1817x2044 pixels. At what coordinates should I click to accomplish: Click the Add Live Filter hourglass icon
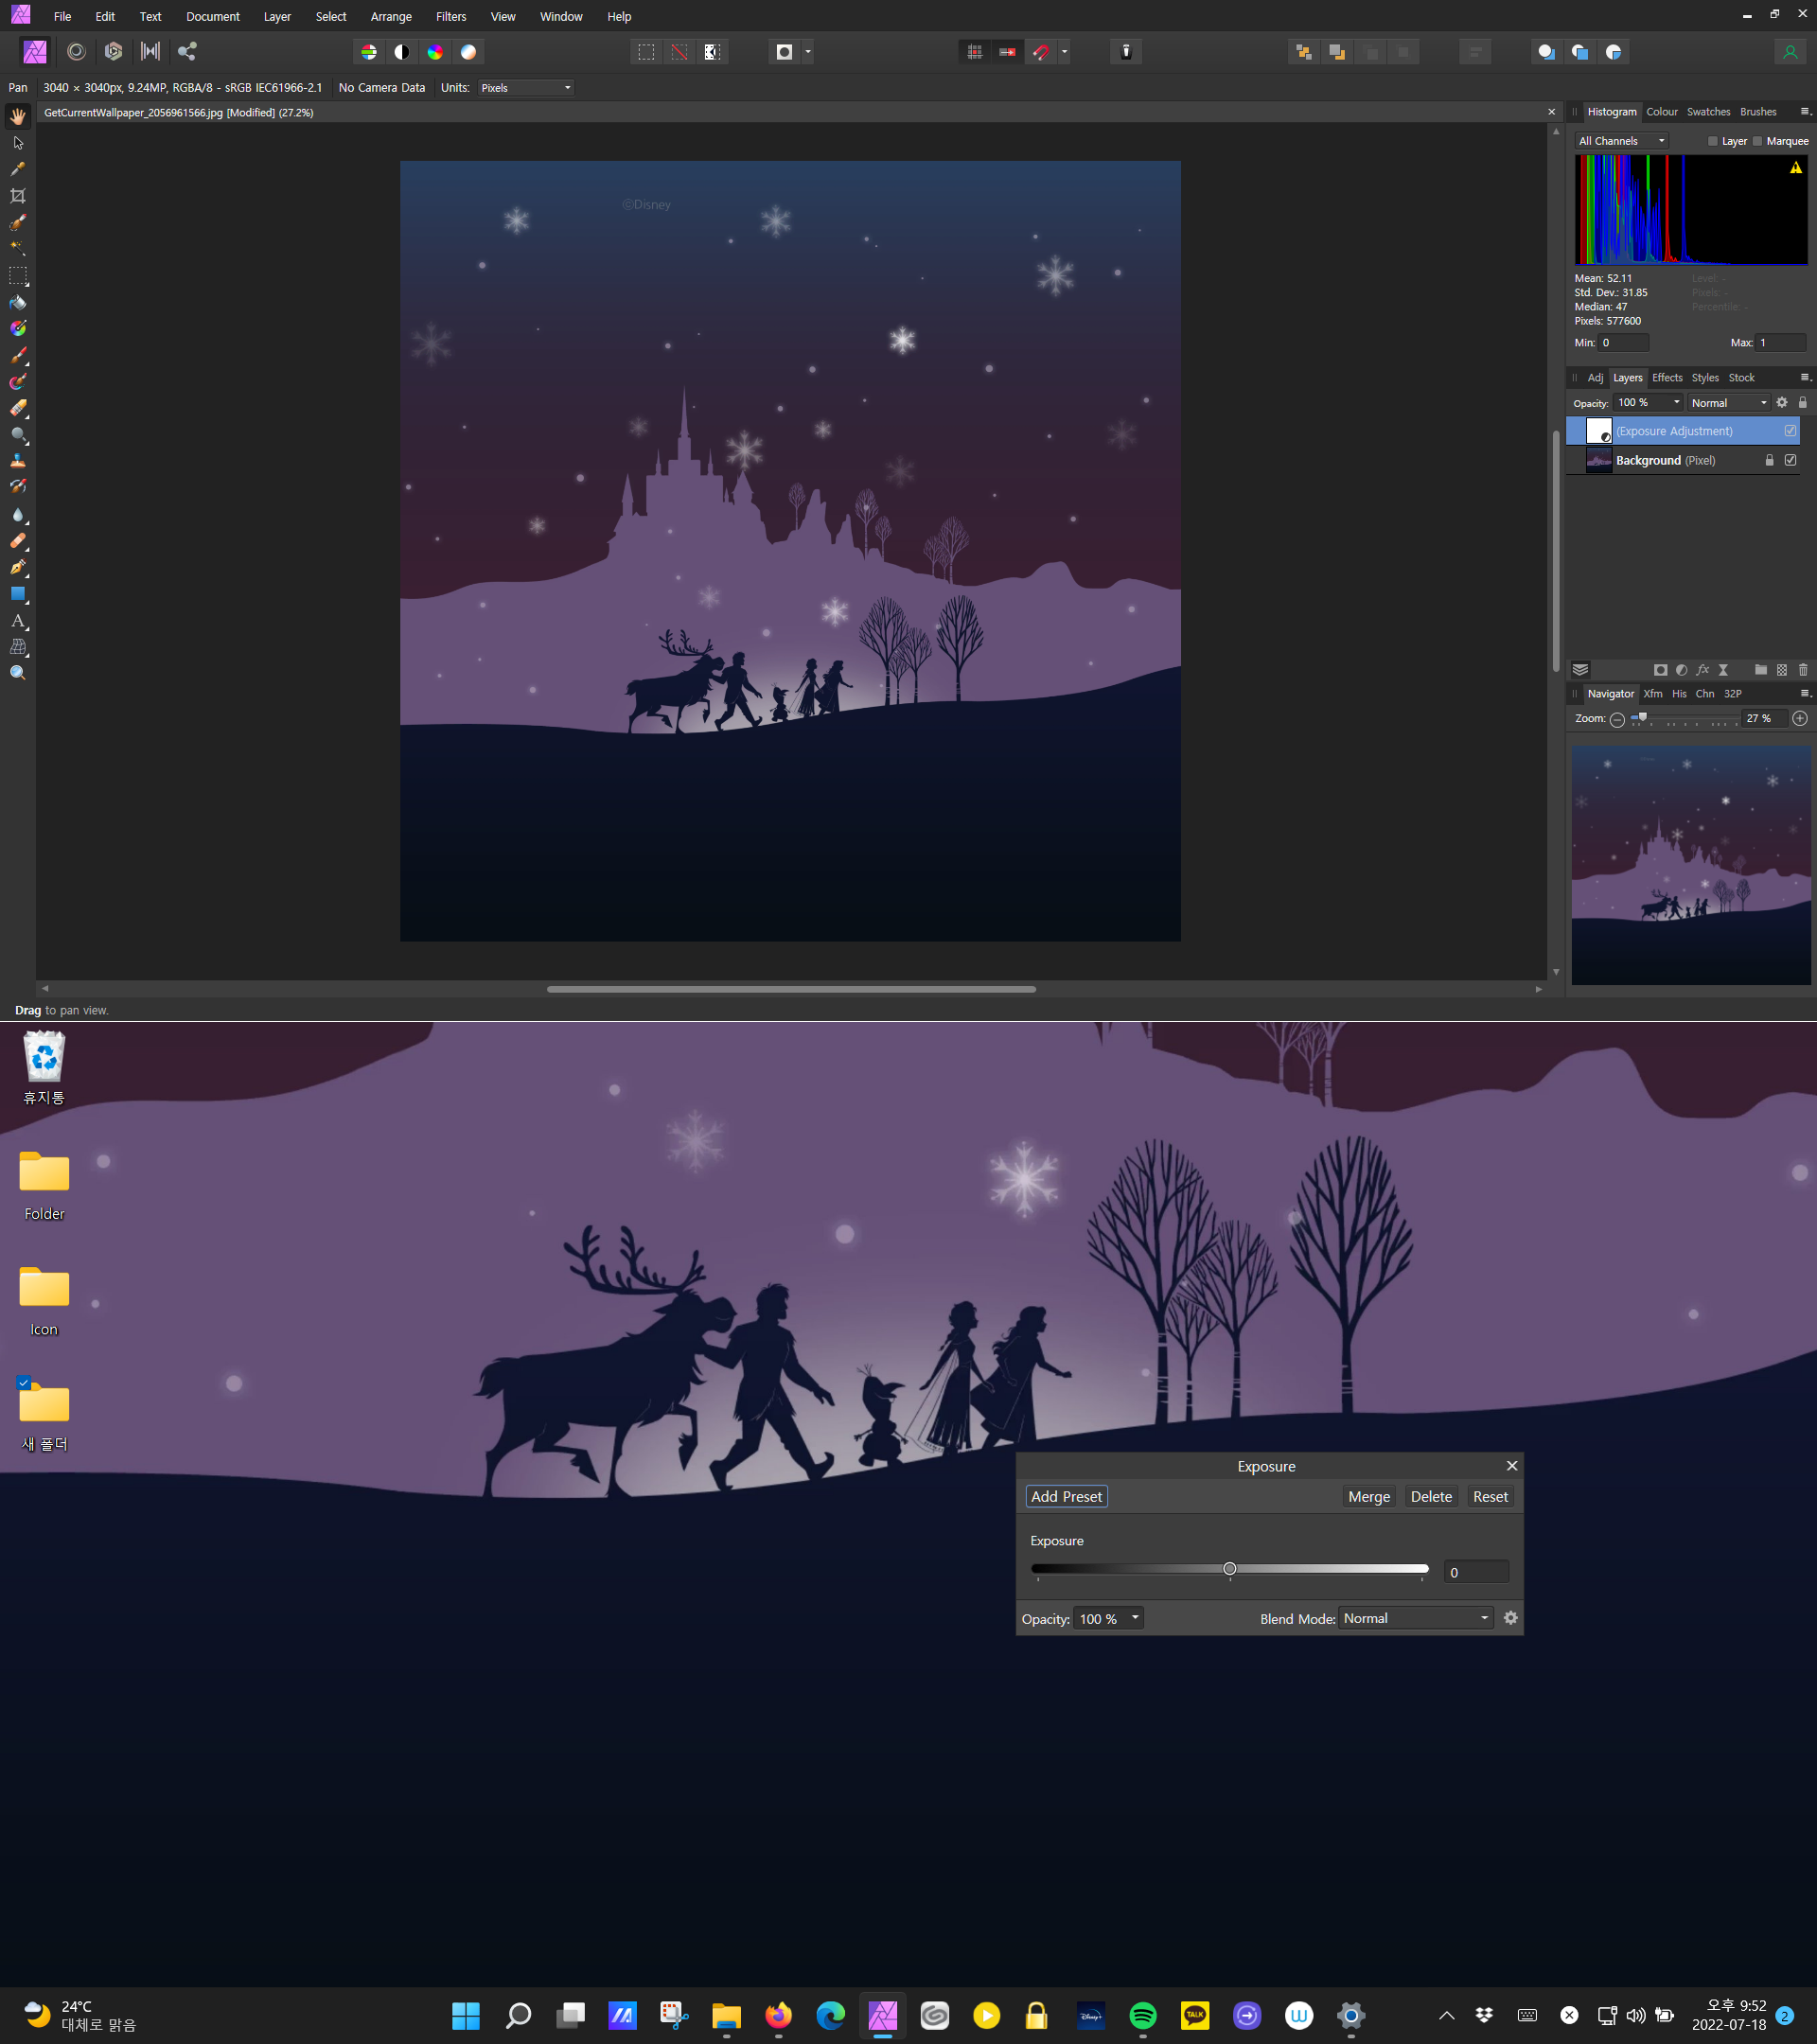(x=1723, y=670)
